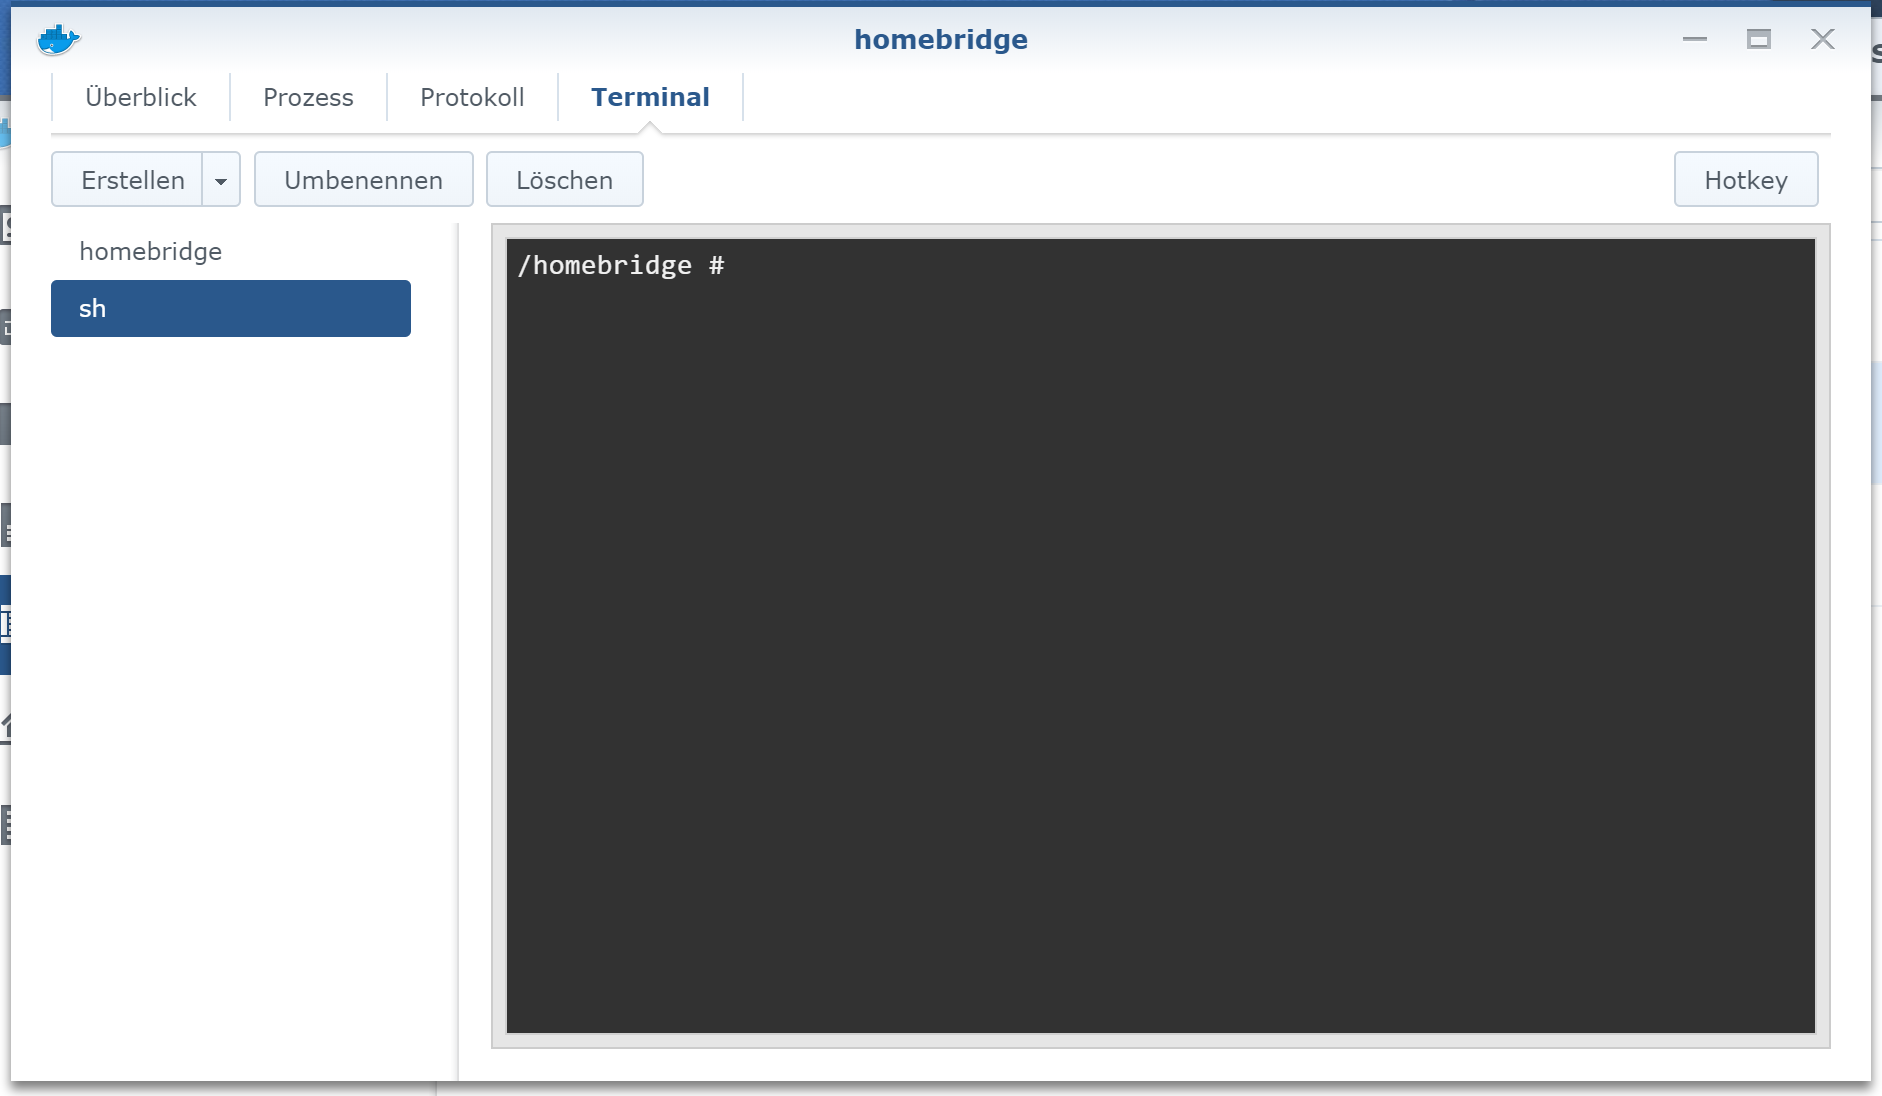Select the Terminal tab
The height and width of the screenshot is (1096, 1882).
coord(650,97)
